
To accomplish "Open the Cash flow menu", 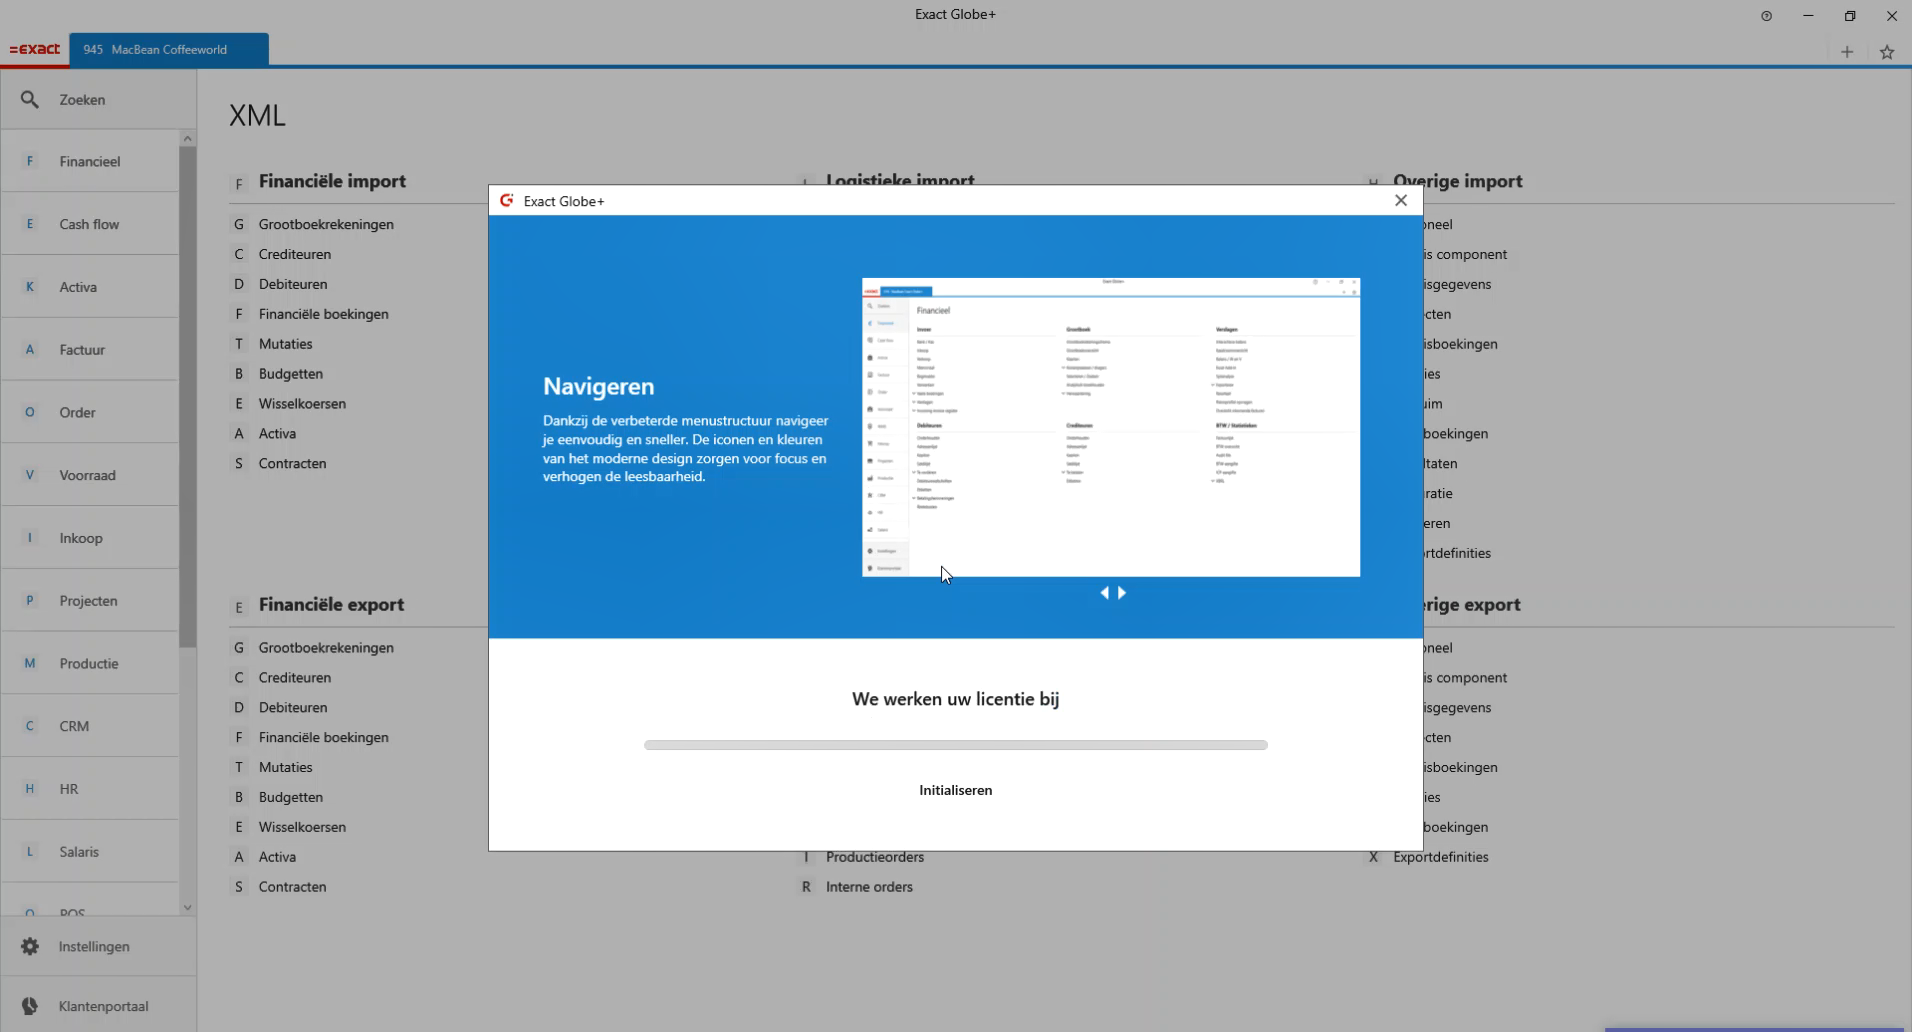I will [x=90, y=224].
